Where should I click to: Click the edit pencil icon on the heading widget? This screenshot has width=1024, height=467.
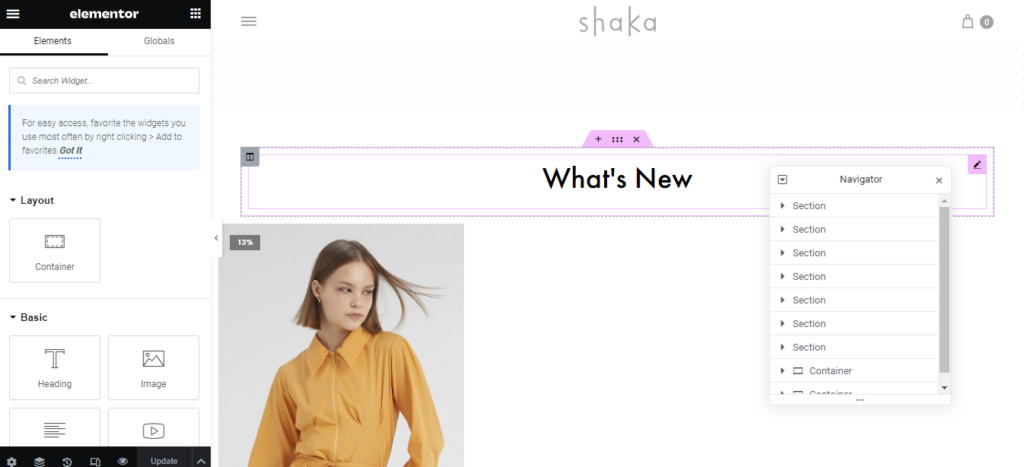[977, 165]
